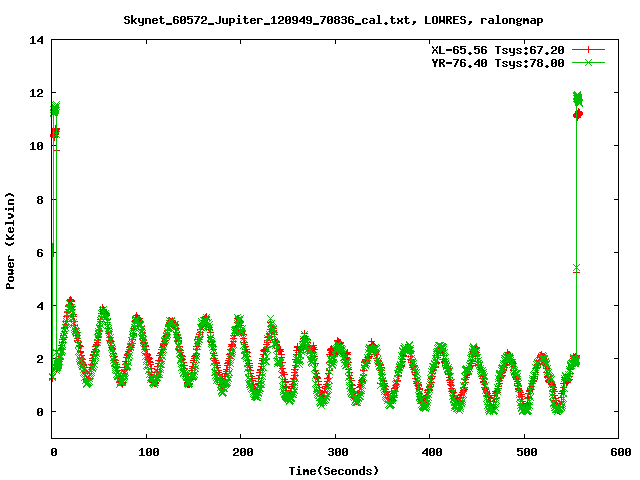Click y-axis tick label 4
The image size is (640, 480).
tap(40, 306)
